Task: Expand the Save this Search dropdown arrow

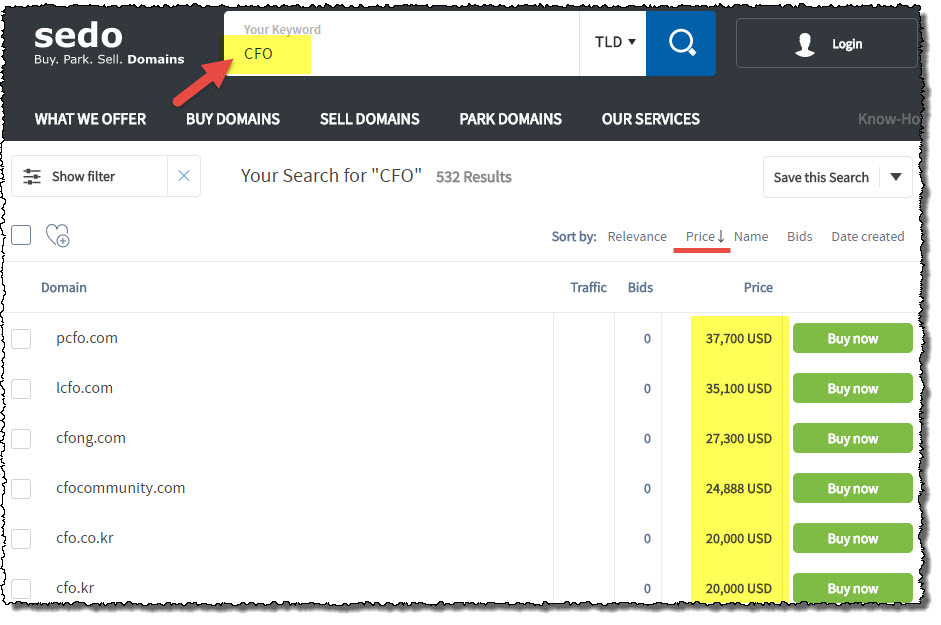Action: (x=896, y=177)
